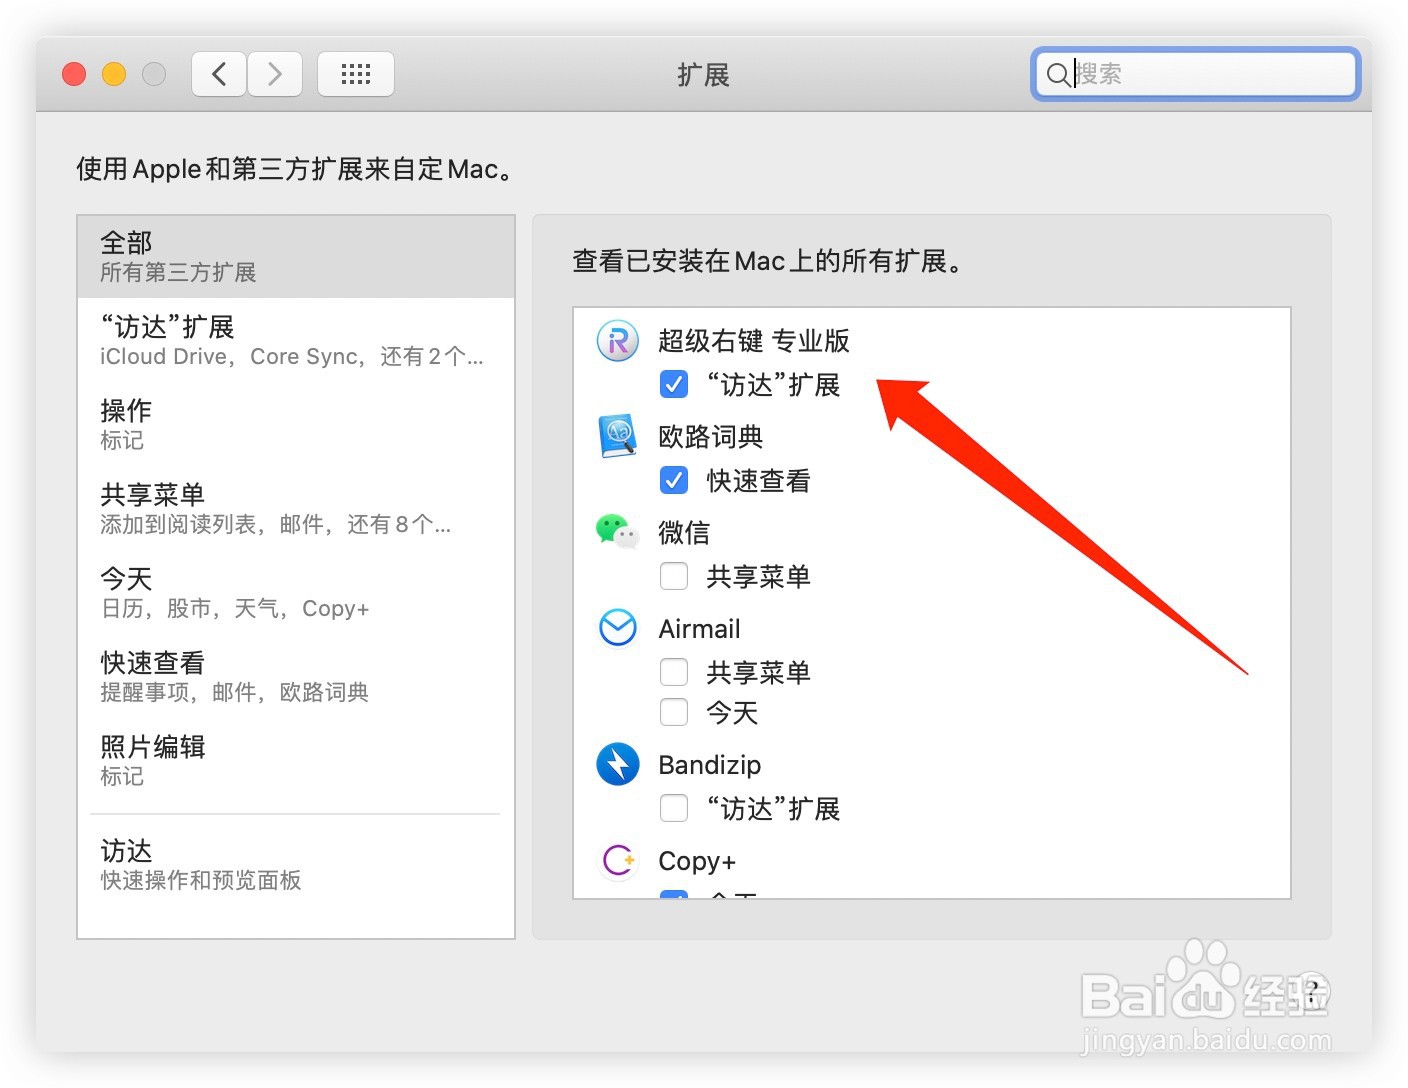This screenshot has height=1088, width=1408.
Task: Click the Bandizip lightning icon
Action: coord(618,764)
